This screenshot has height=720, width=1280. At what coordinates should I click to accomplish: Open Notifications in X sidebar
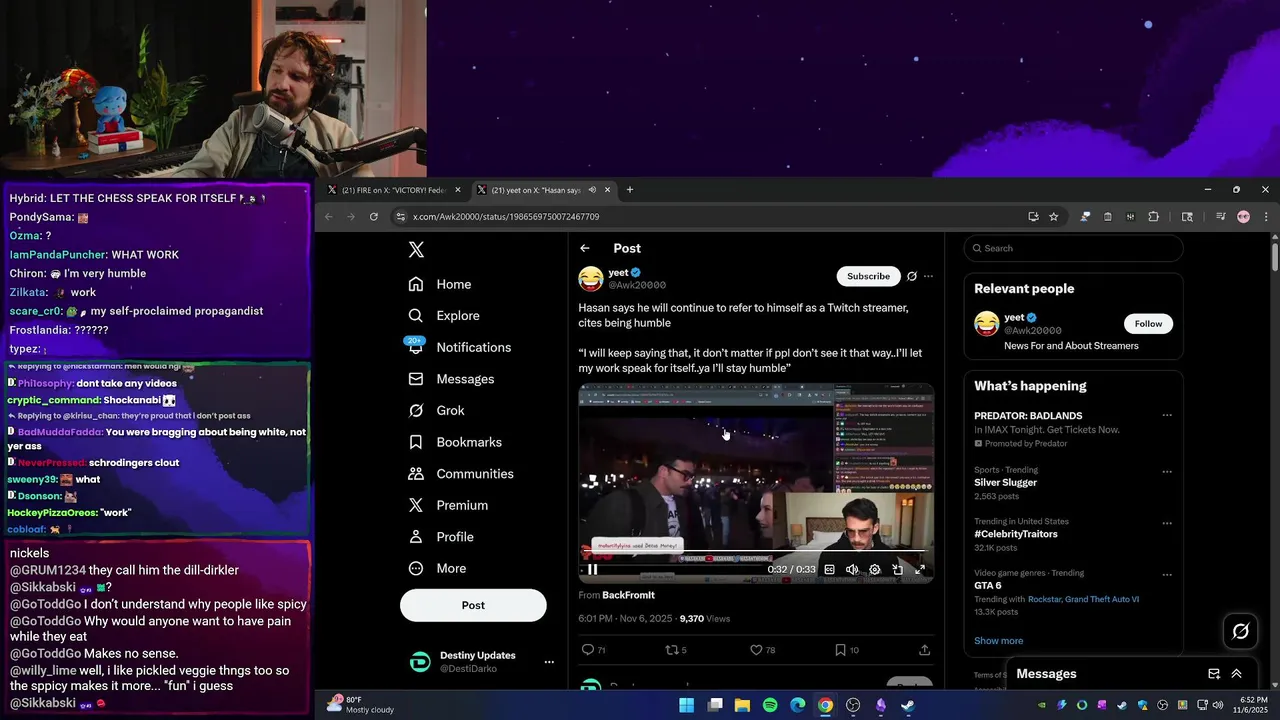click(460, 347)
